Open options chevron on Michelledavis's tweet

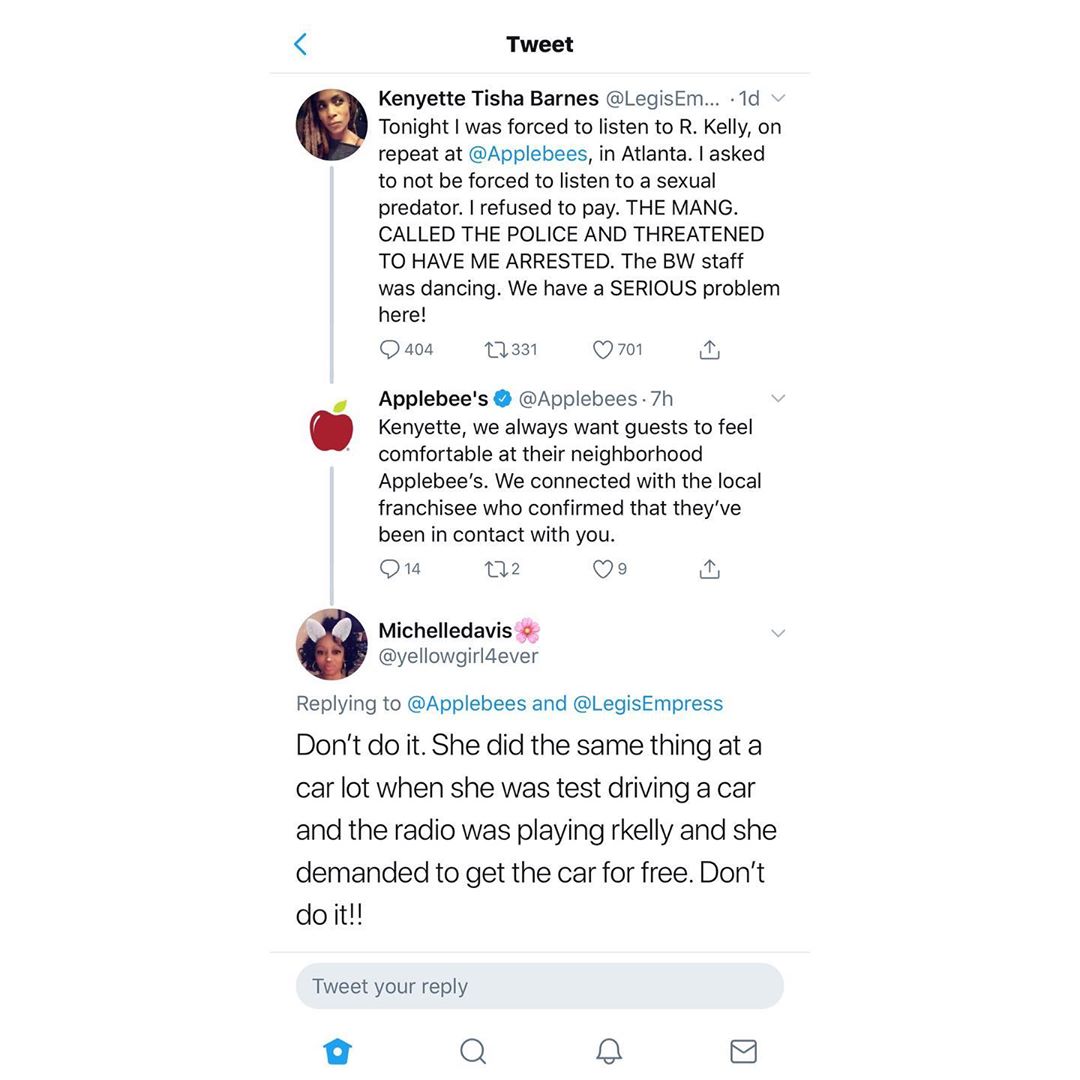[778, 633]
